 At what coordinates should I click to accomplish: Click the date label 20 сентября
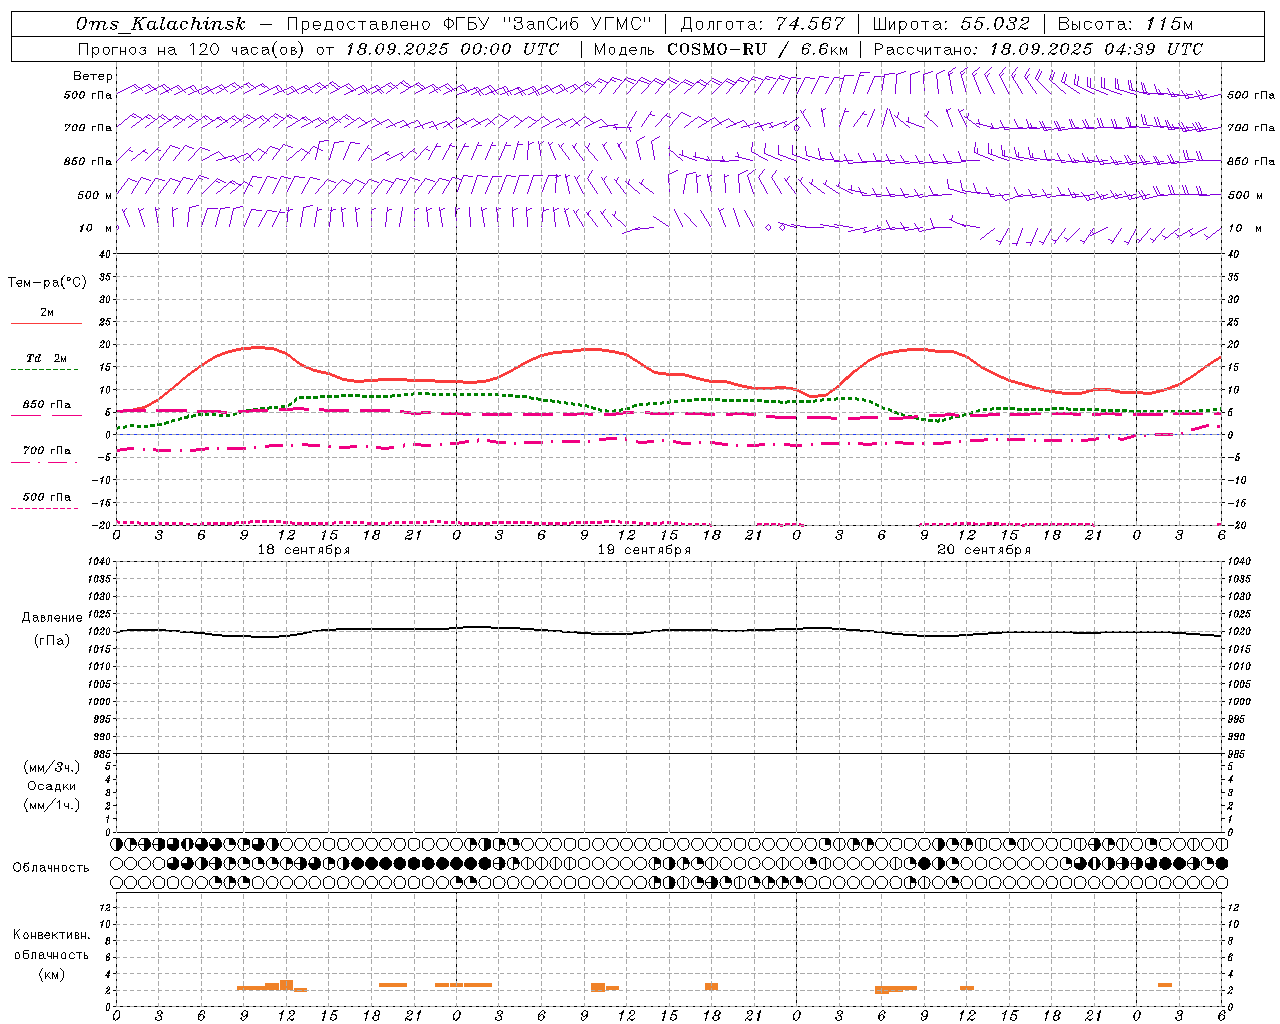[x=984, y=550]
